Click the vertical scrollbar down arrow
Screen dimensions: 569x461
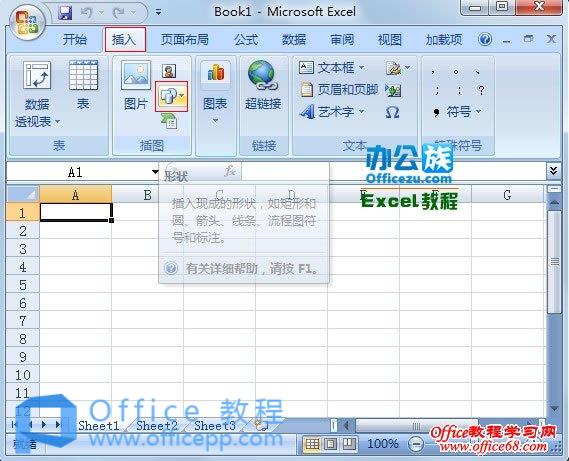pyautogui.click(x=554, y=409)
